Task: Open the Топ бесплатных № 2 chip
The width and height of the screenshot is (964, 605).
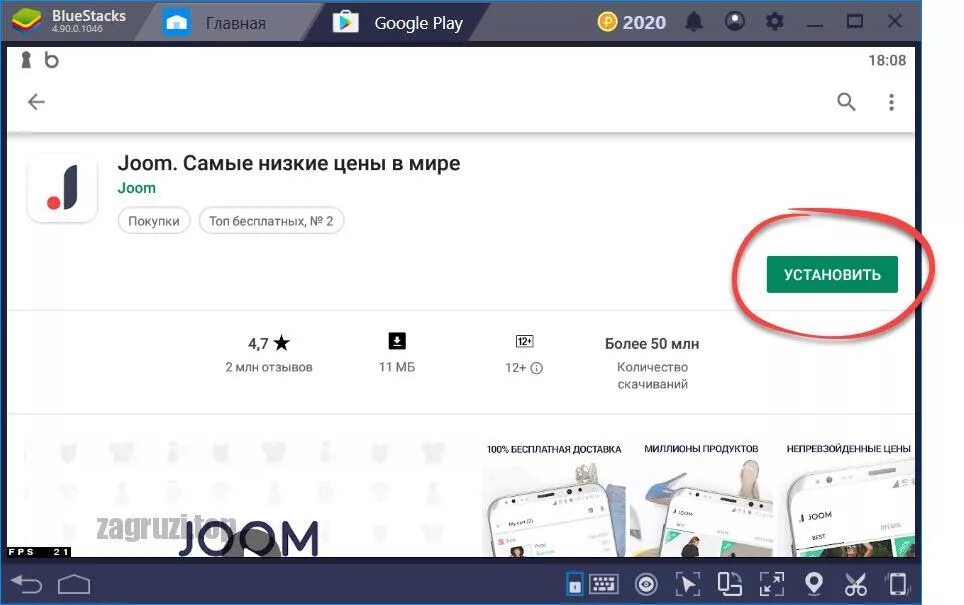Action: coord(271,221)
